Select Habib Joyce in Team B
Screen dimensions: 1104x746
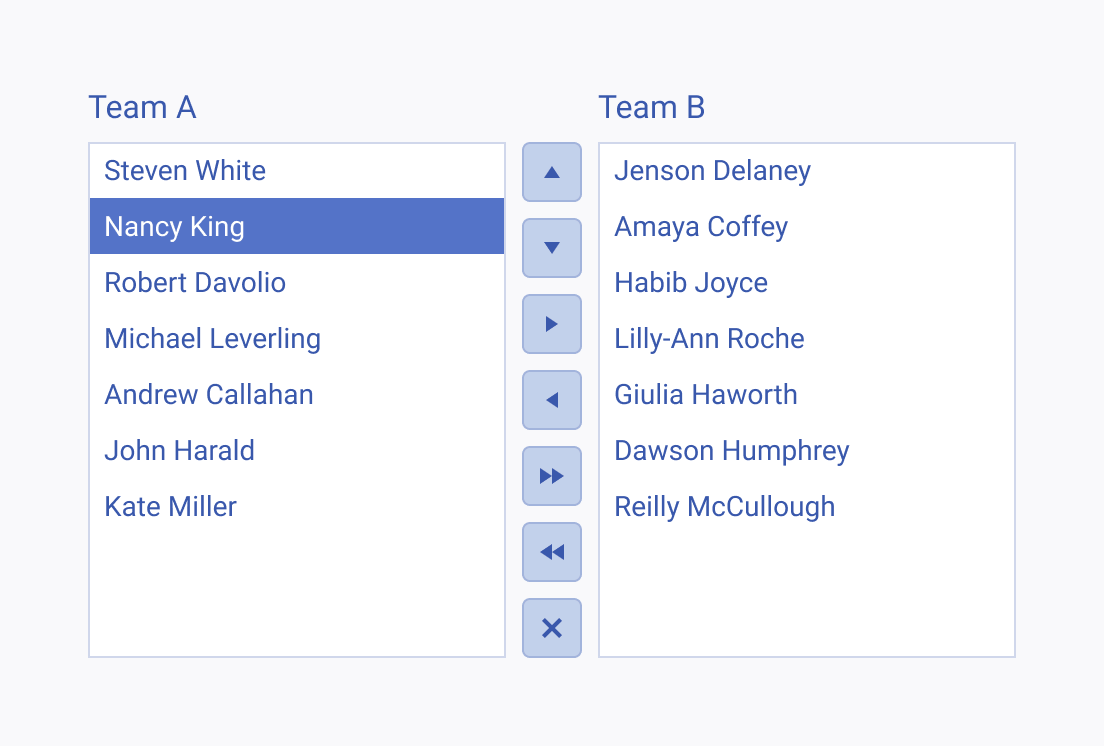click(807, 282)
